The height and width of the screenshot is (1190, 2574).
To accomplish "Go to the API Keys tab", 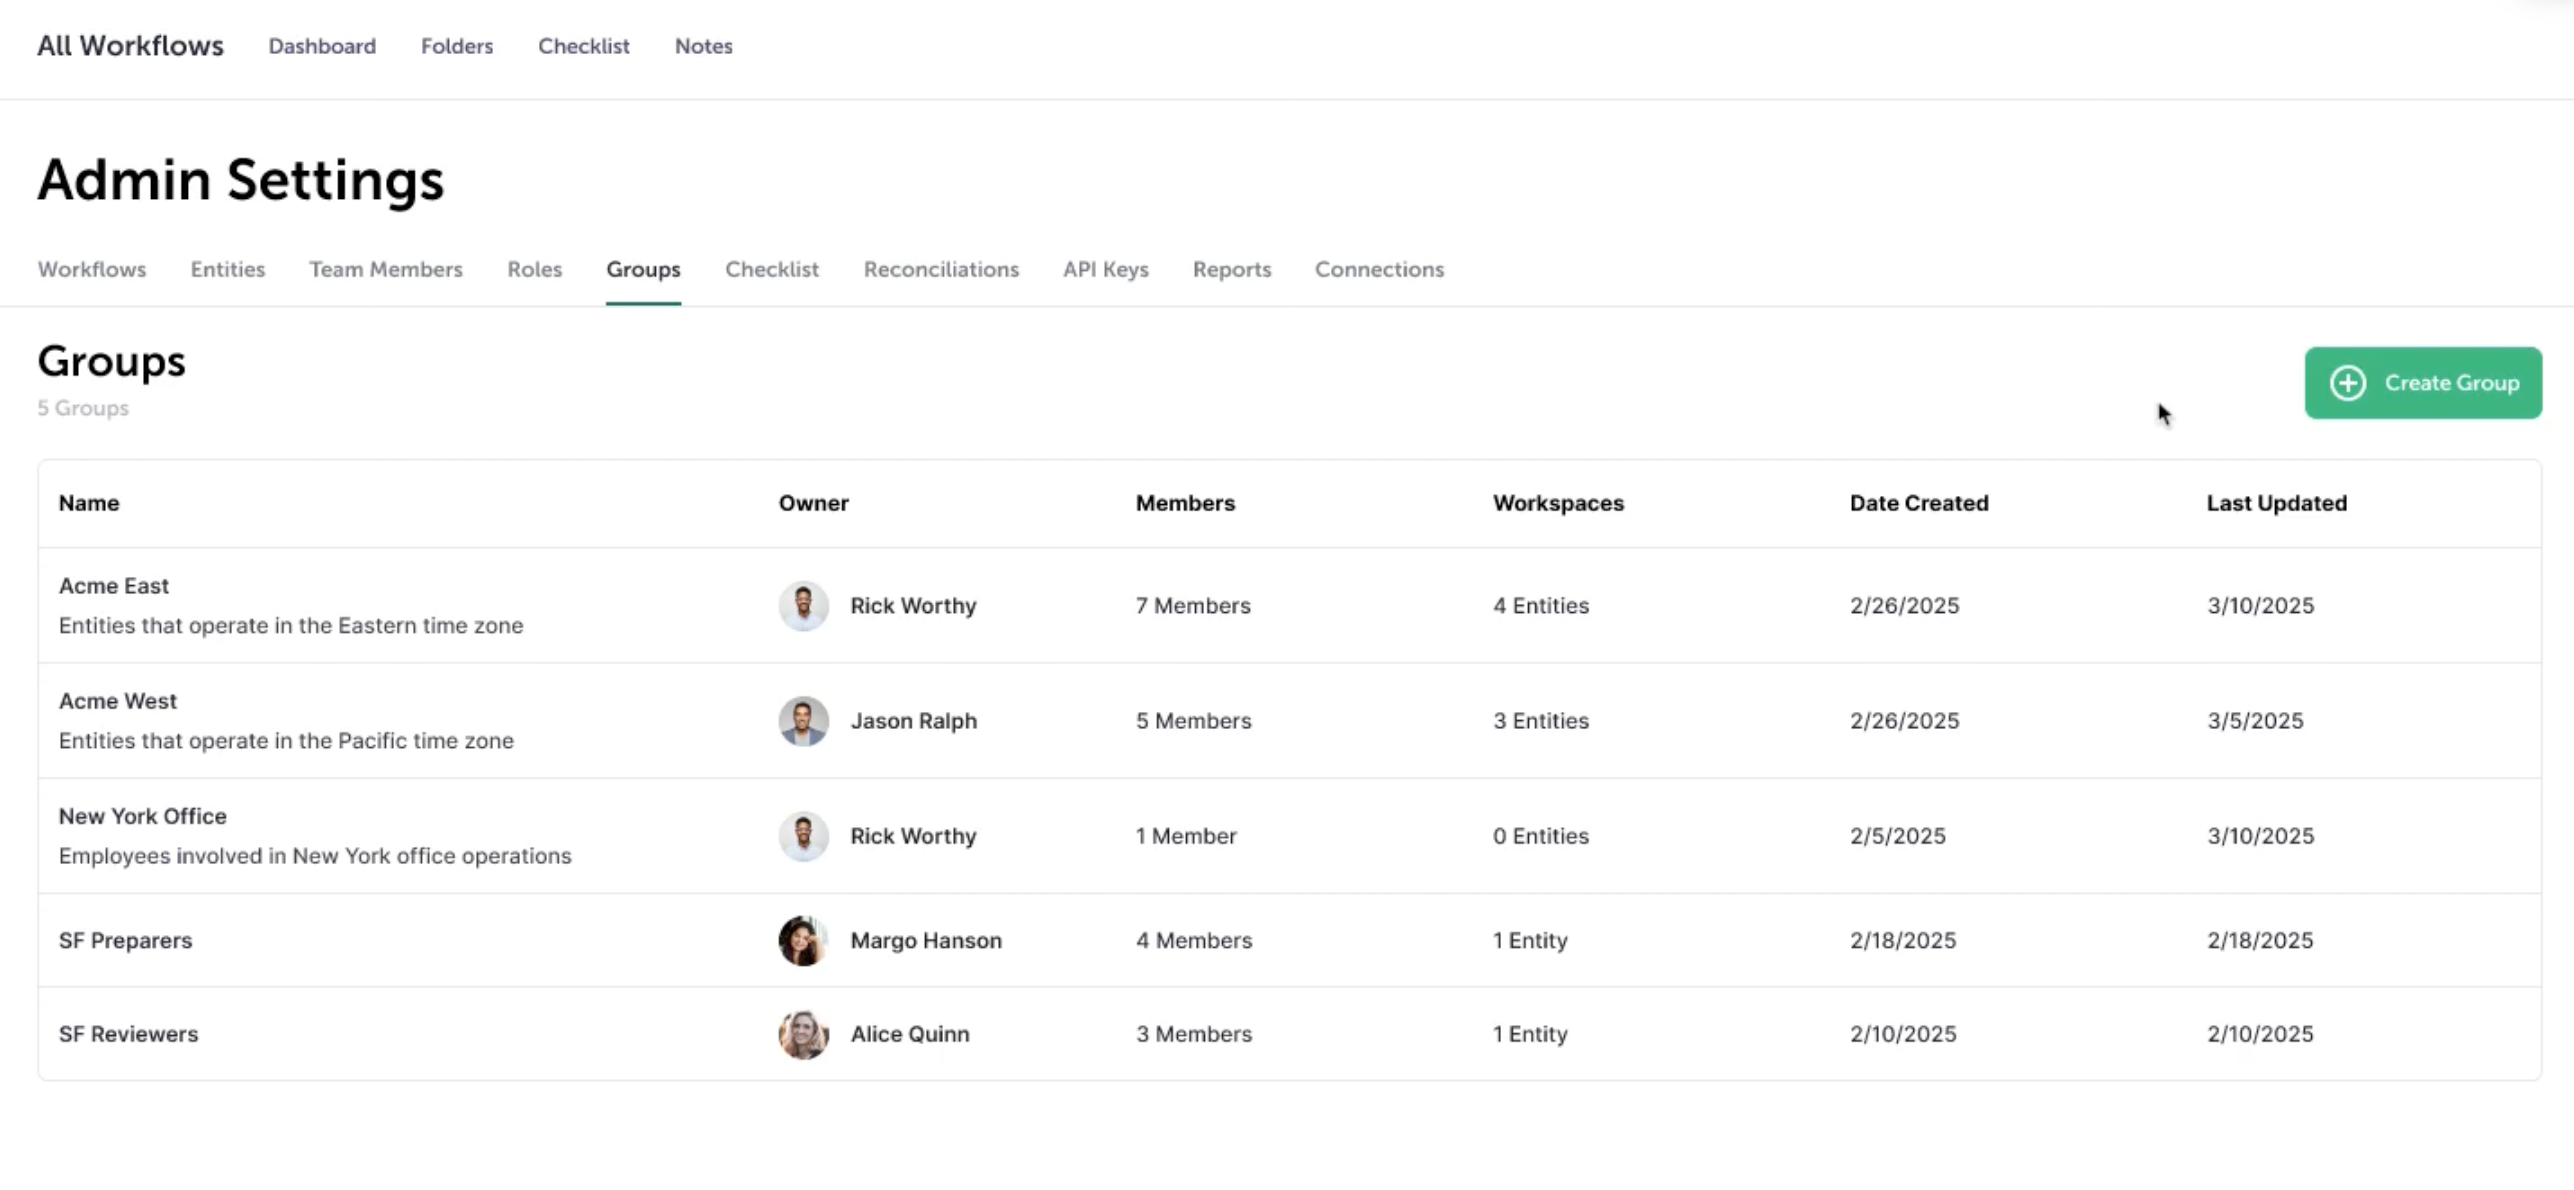I will click(x=1105, y=269).
